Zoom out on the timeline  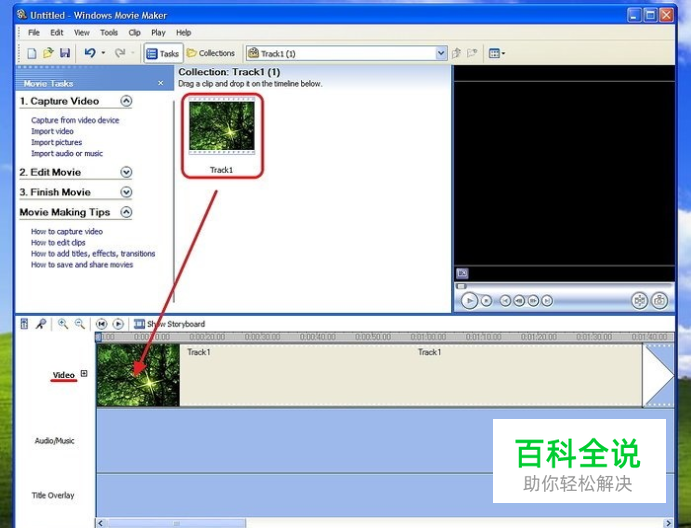(x=80, y=324)
